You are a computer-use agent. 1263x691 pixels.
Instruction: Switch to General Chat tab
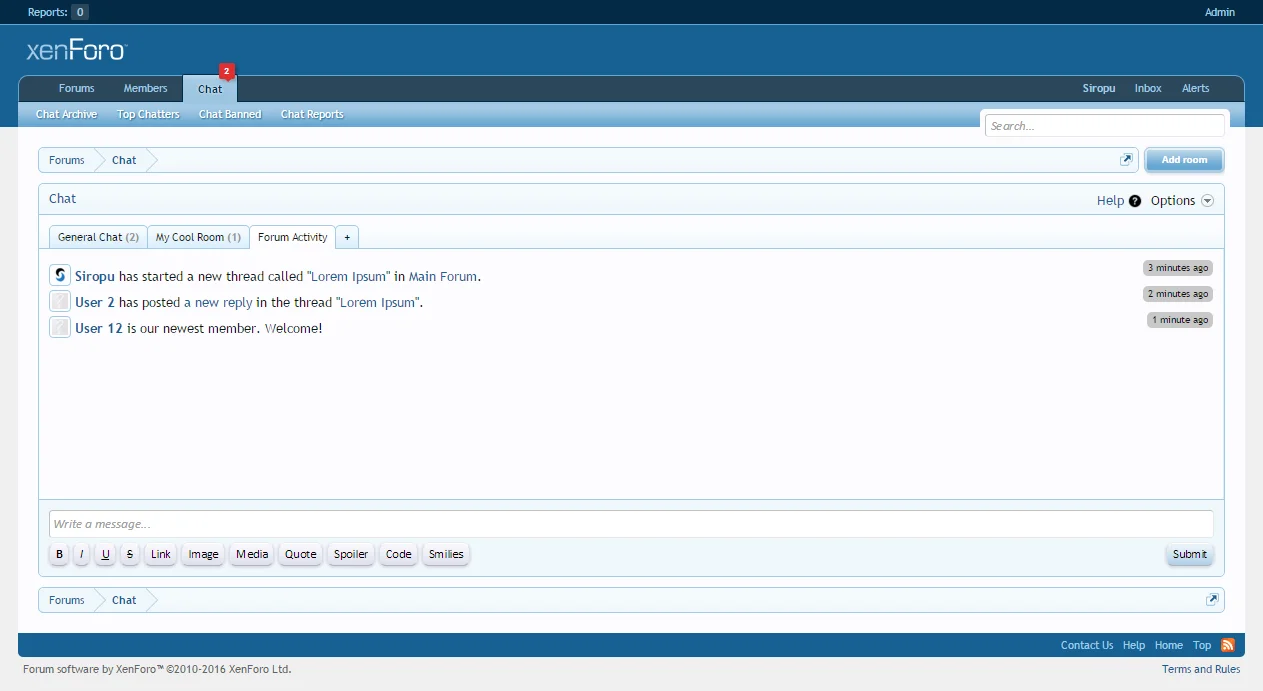(x=98, y=237)
